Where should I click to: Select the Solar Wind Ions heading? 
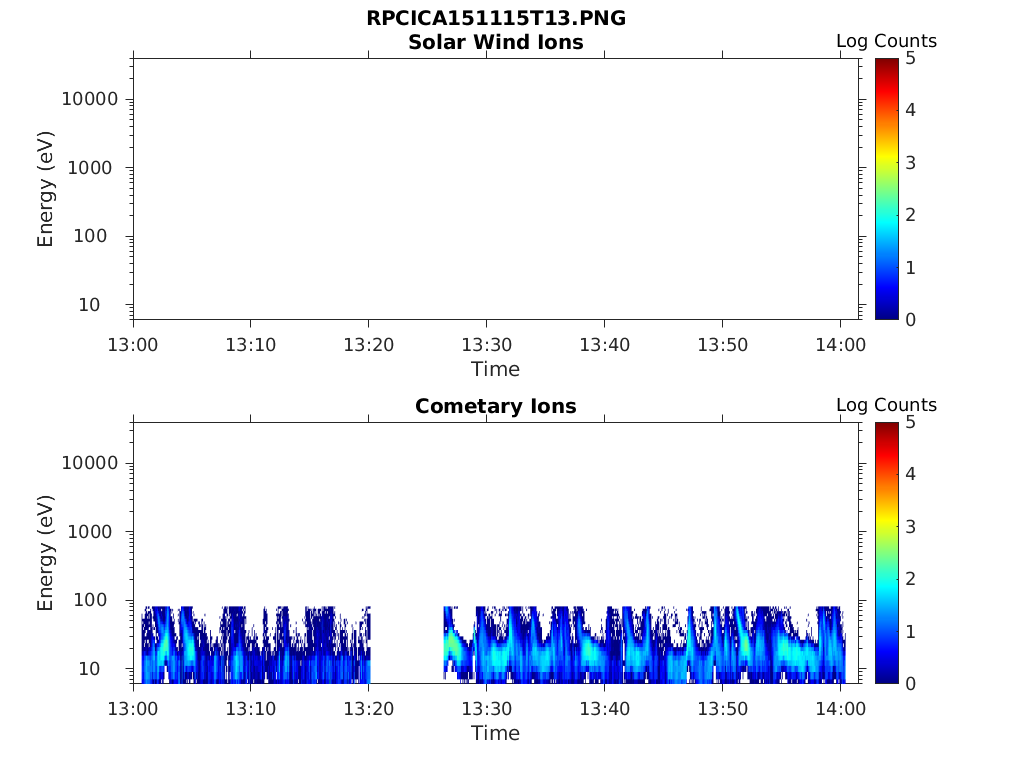pyautogui.click(x=496, y=42)
